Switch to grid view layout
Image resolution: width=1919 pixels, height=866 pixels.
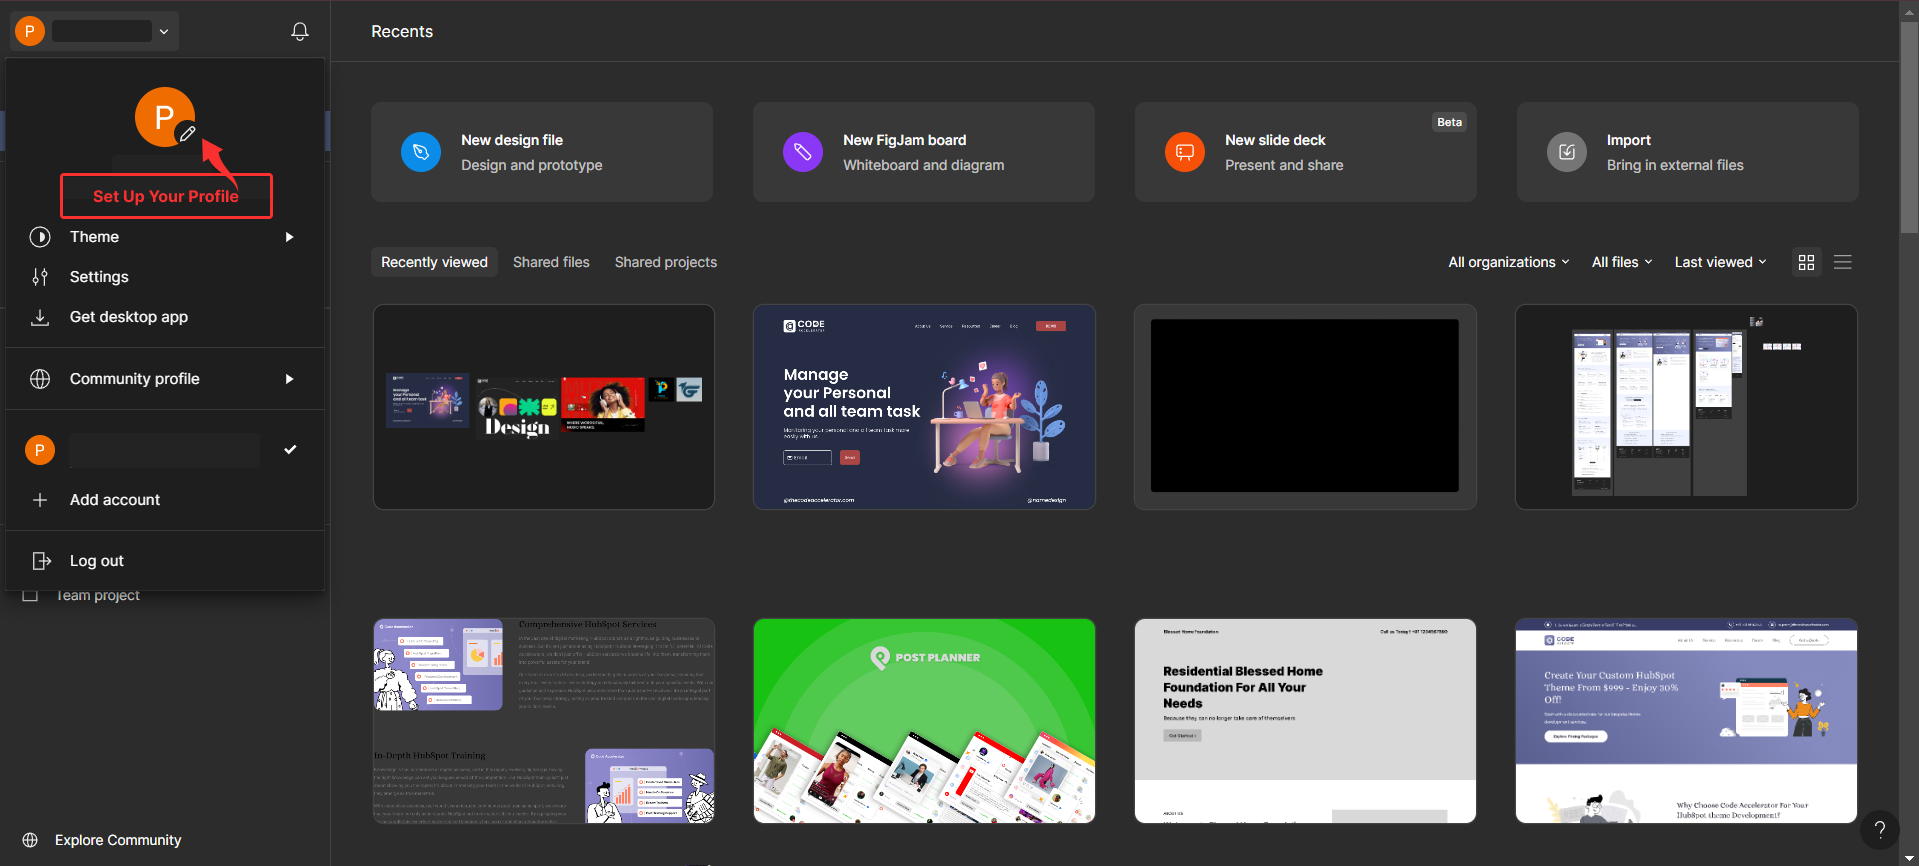(1806, 262)
